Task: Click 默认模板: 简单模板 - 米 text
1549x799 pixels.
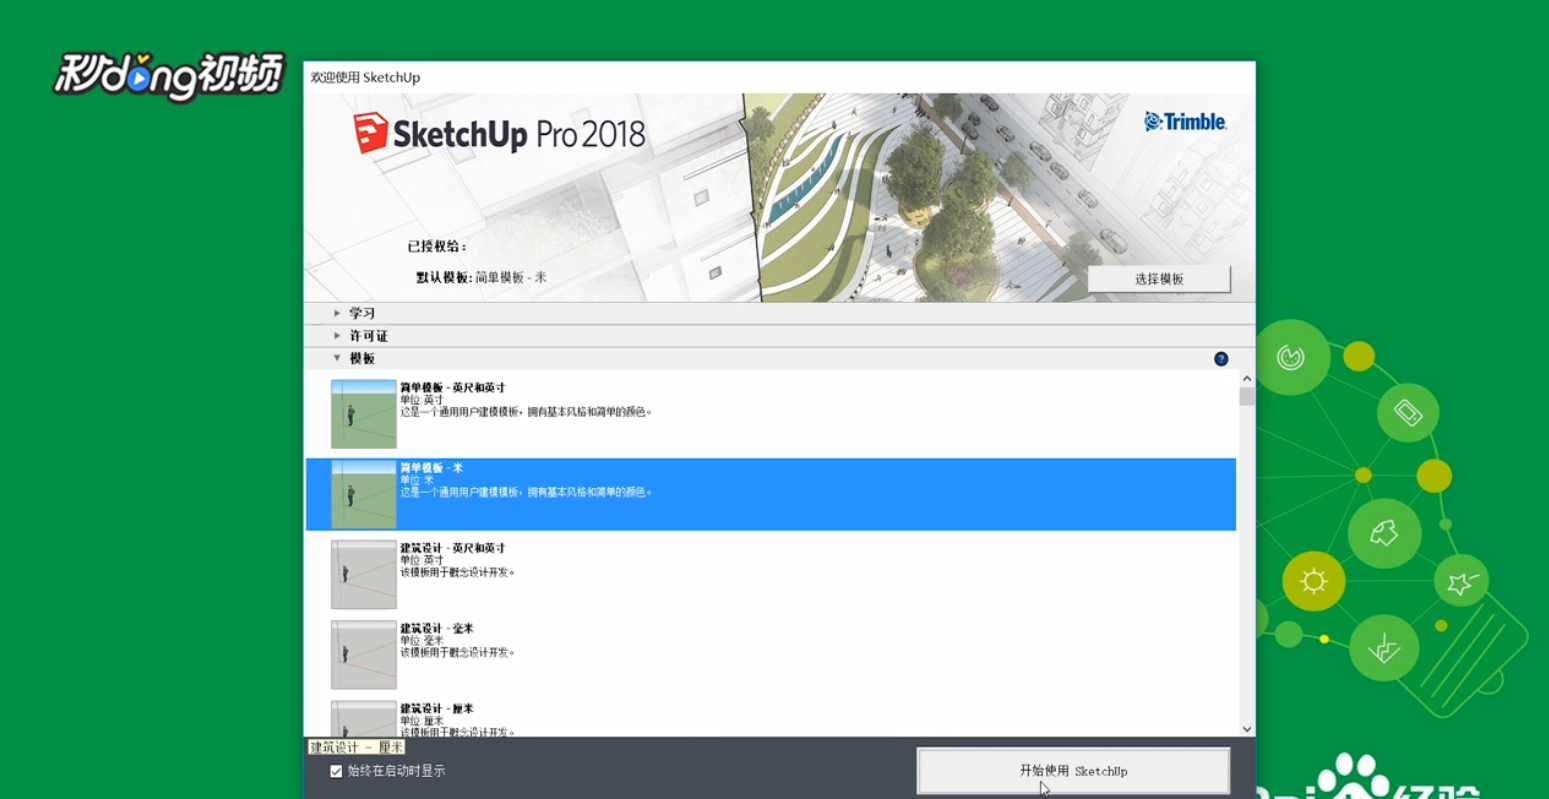Action: click(482, 277)
